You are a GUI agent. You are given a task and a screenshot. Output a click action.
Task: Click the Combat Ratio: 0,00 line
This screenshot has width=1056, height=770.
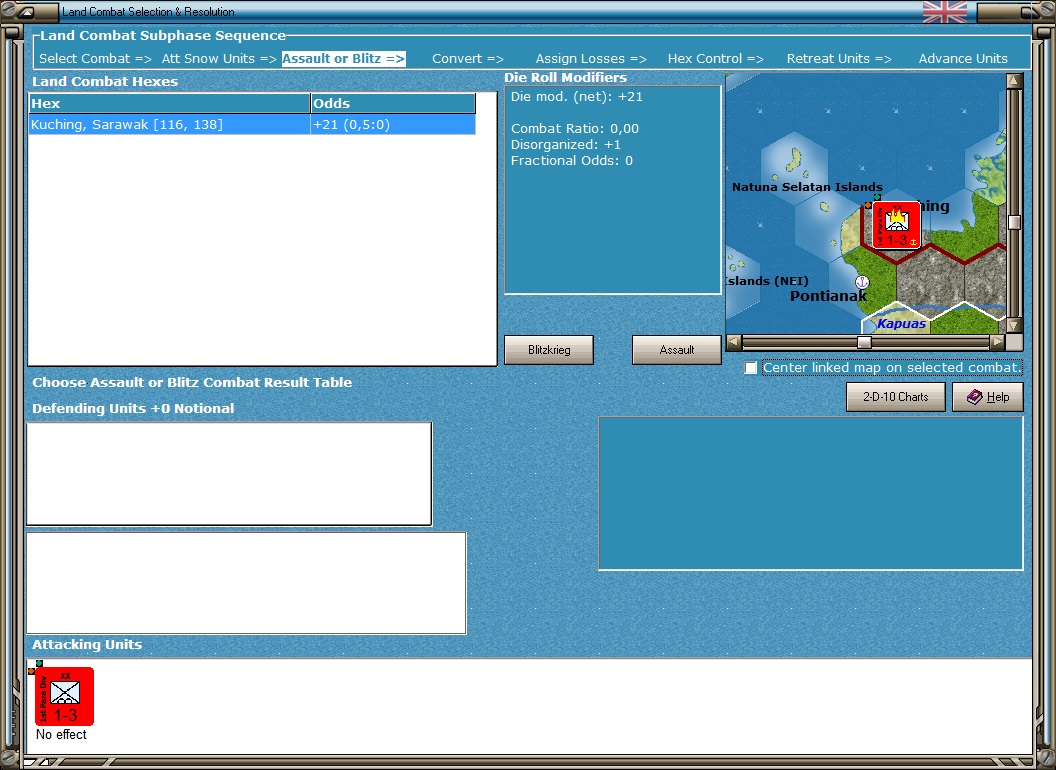[574, 129]
